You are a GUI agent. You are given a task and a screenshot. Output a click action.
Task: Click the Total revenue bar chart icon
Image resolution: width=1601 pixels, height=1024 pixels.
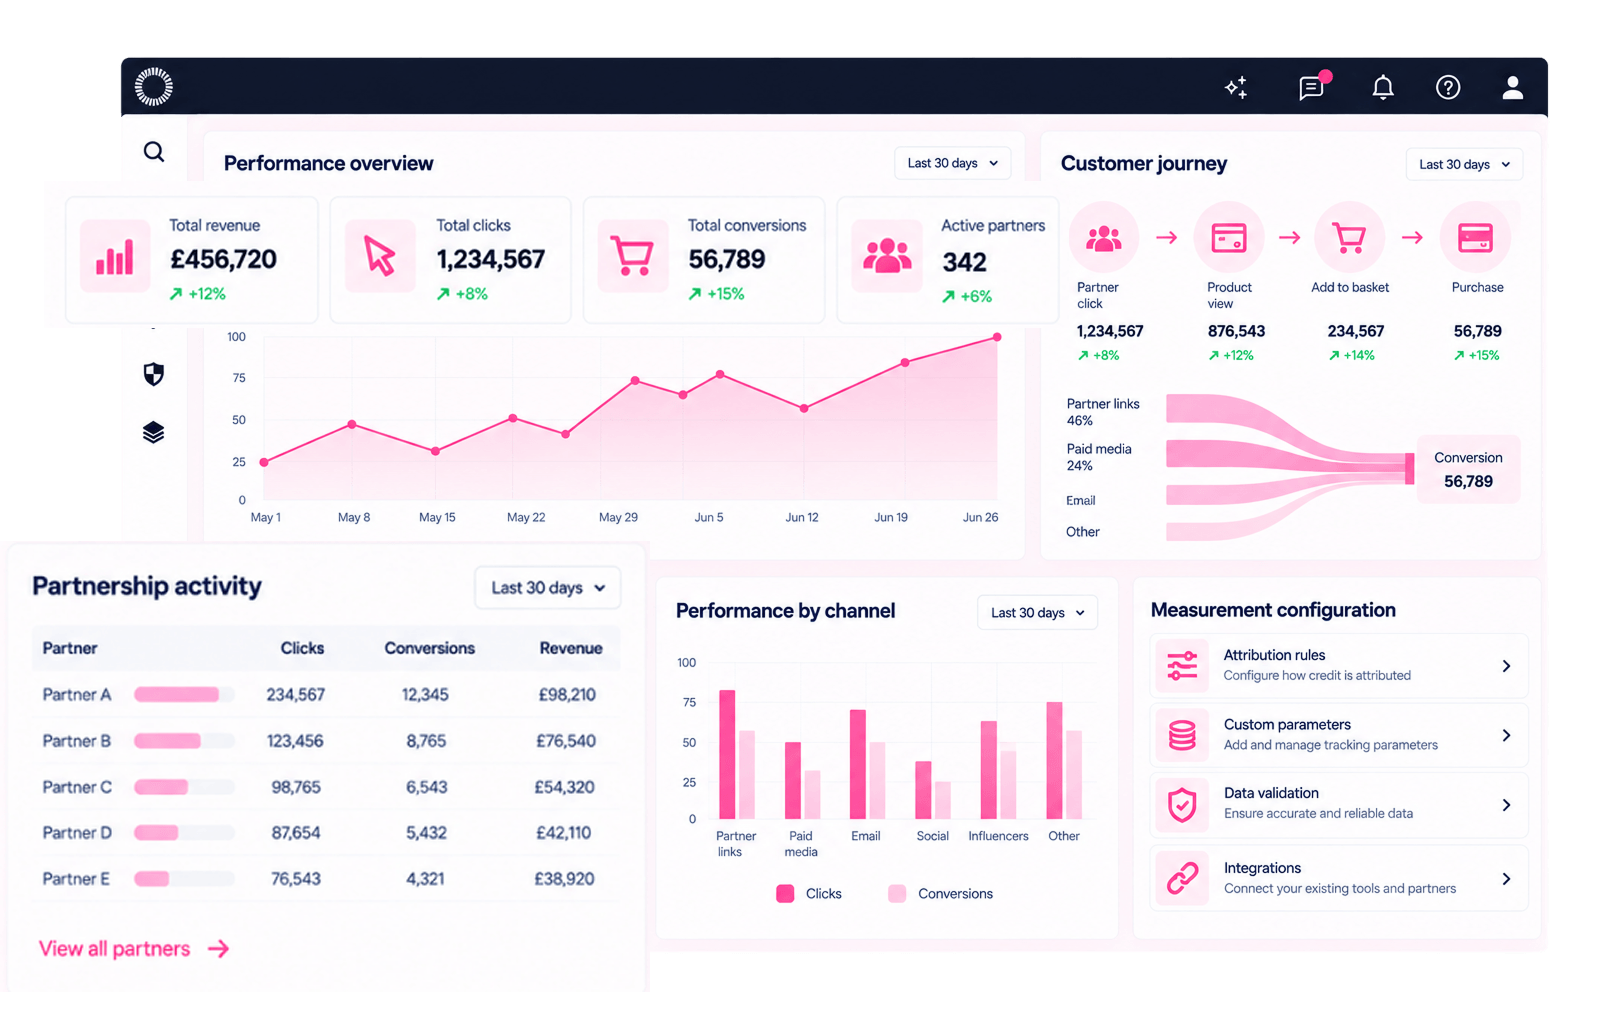115,257
